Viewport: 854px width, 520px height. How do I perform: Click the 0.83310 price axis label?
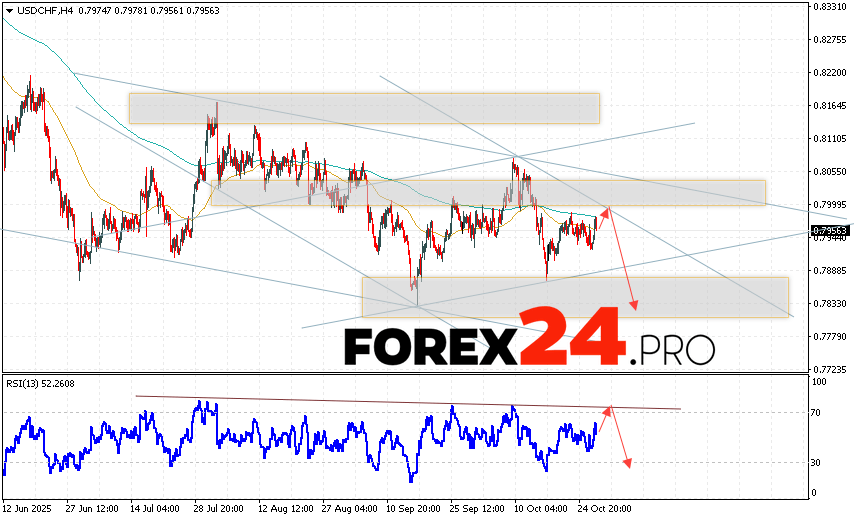(831, 7)
